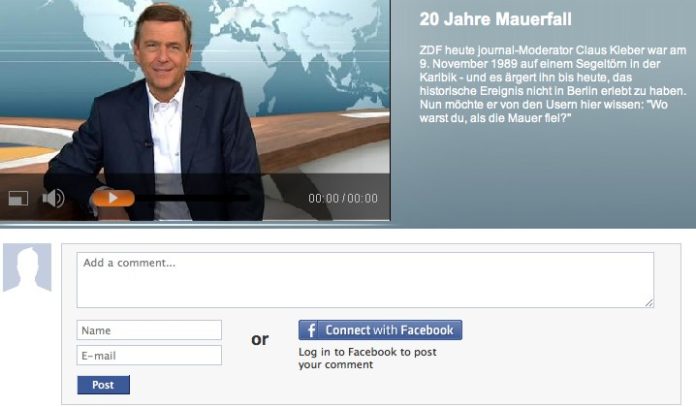
Task: Submit the comment with Post button
Action: tap(103, 385)
